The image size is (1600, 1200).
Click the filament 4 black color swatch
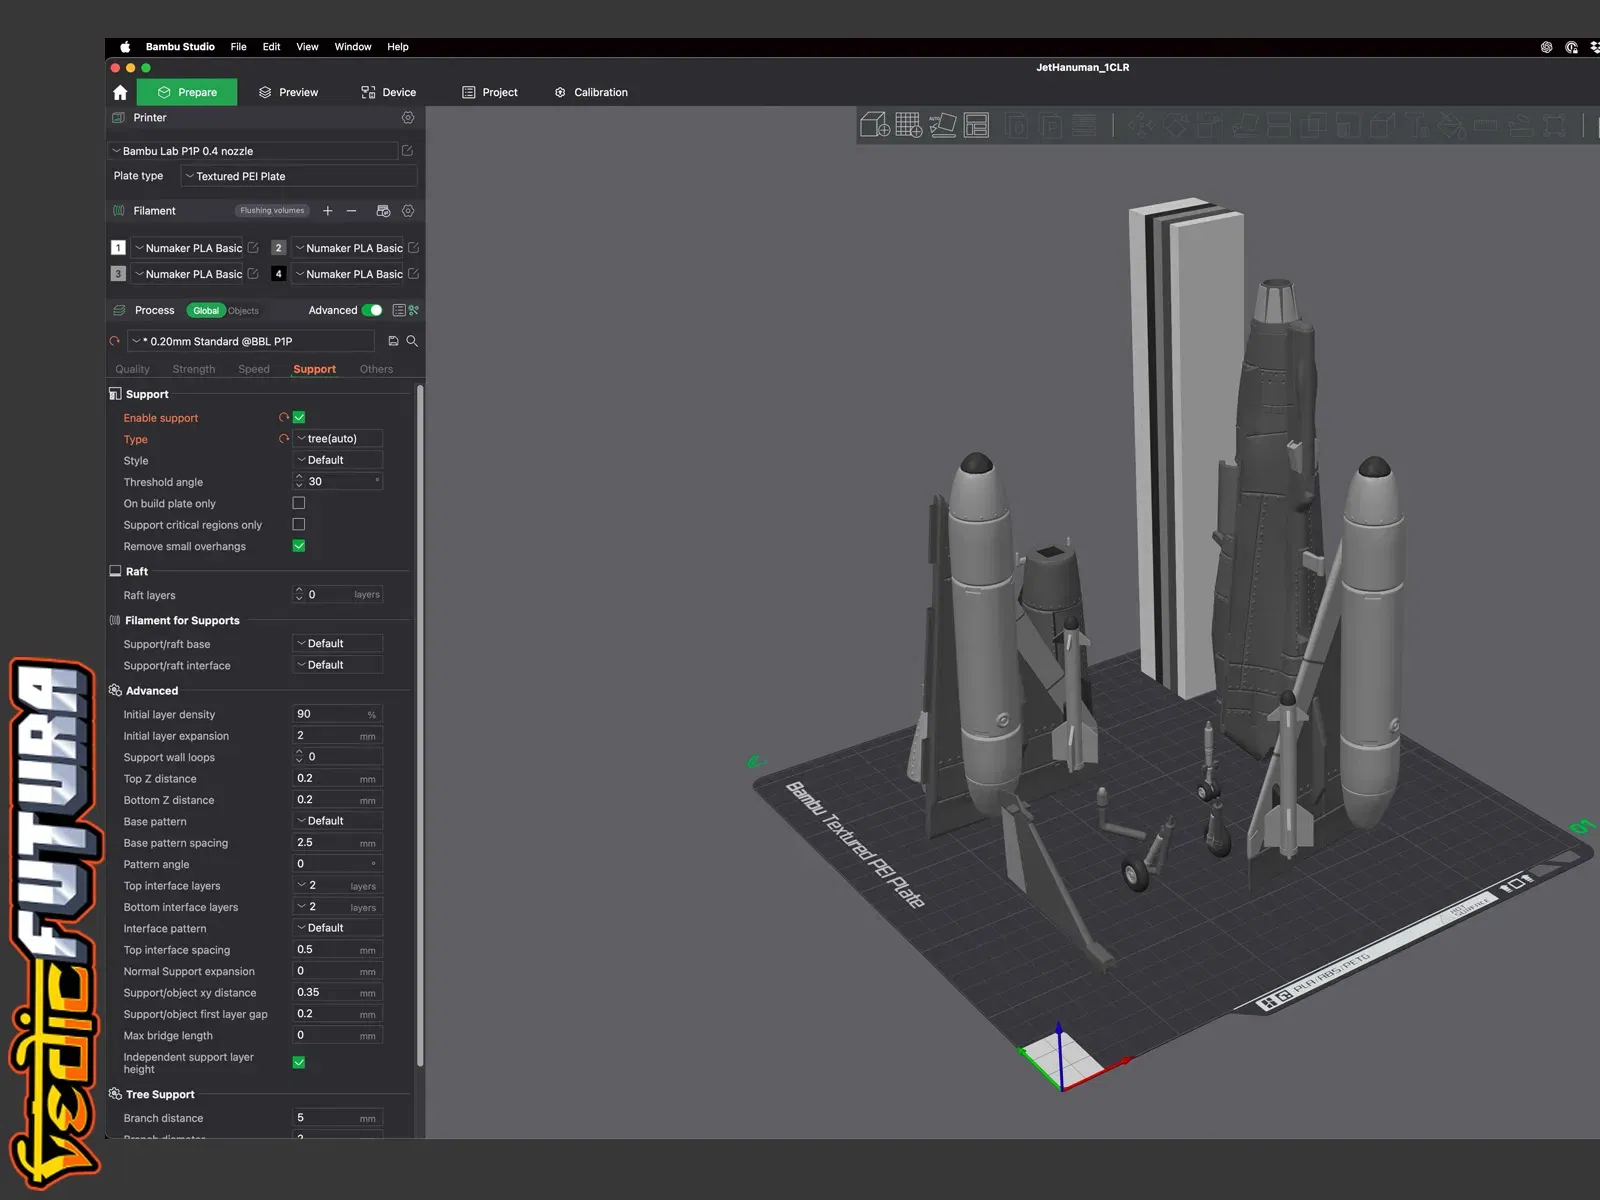click(279, 274)
